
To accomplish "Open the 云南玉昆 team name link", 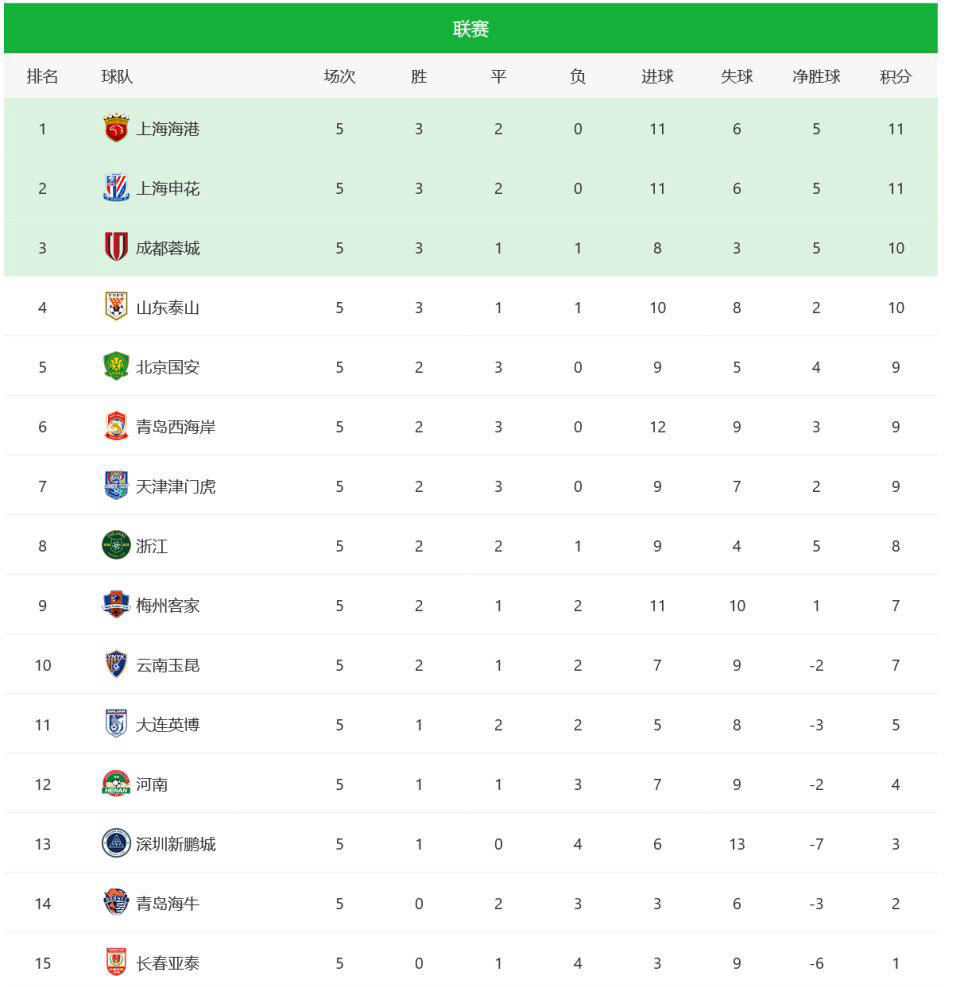I will click(x=168, y=665).
